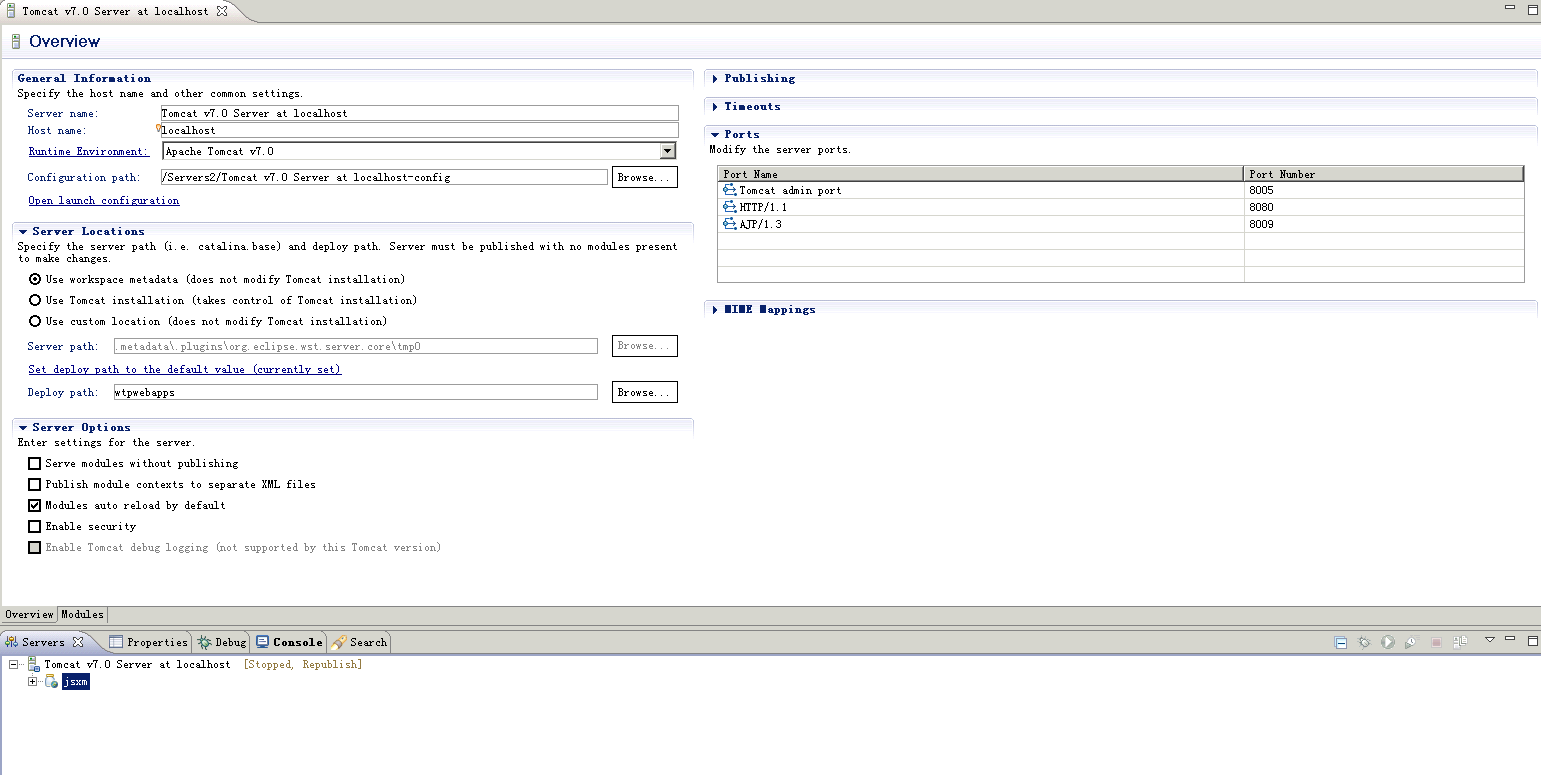
Task: Click the Deploy path text field
Action: pos(355,392)
